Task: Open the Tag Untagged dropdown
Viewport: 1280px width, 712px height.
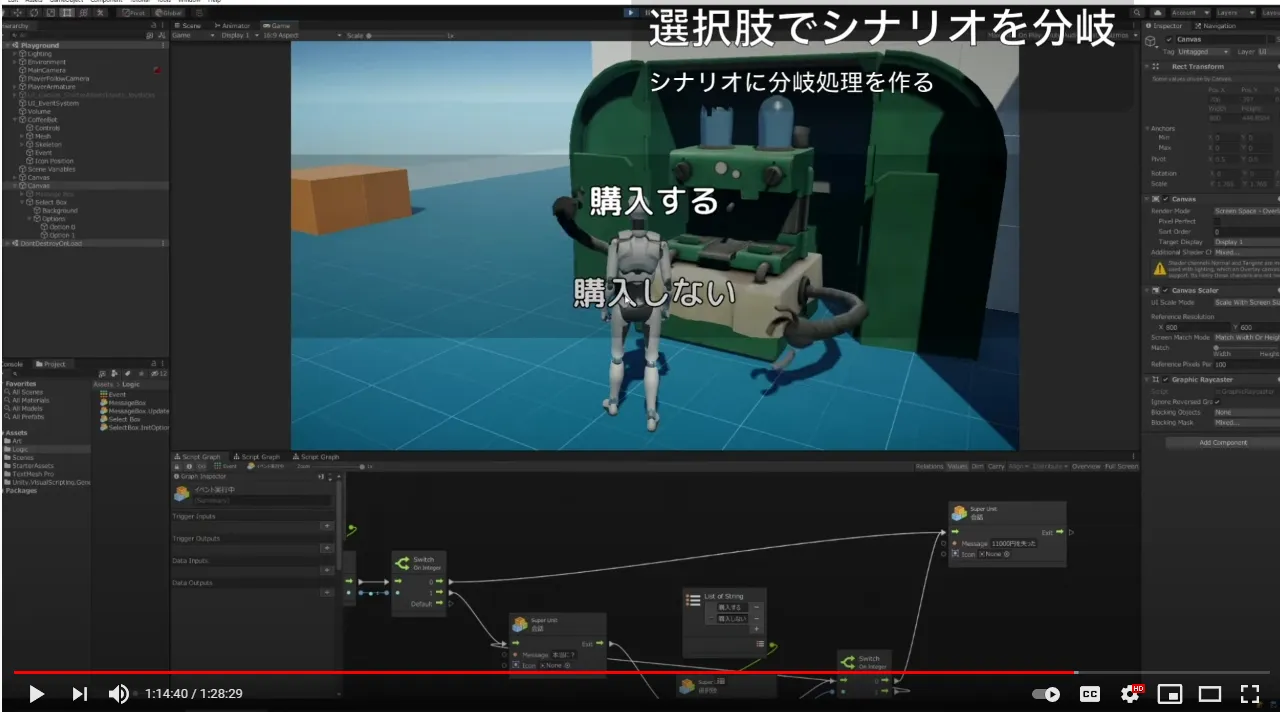Action: (x=1195, y=51)
